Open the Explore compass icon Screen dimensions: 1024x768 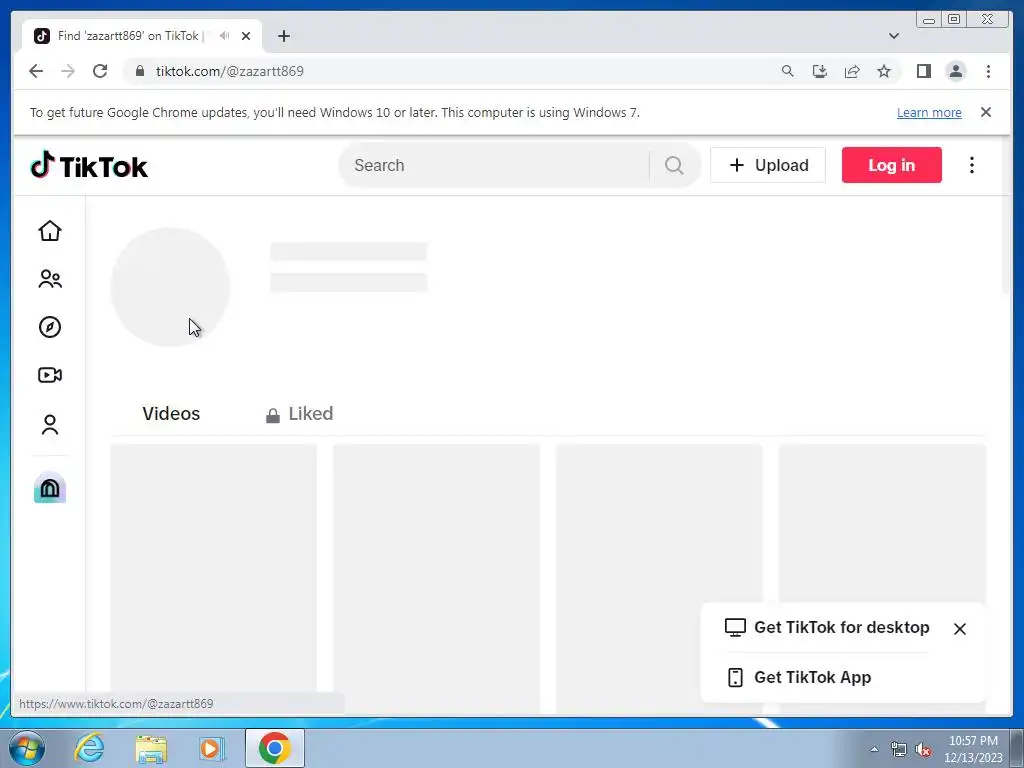pyautogui.click(x=50, y=327)
